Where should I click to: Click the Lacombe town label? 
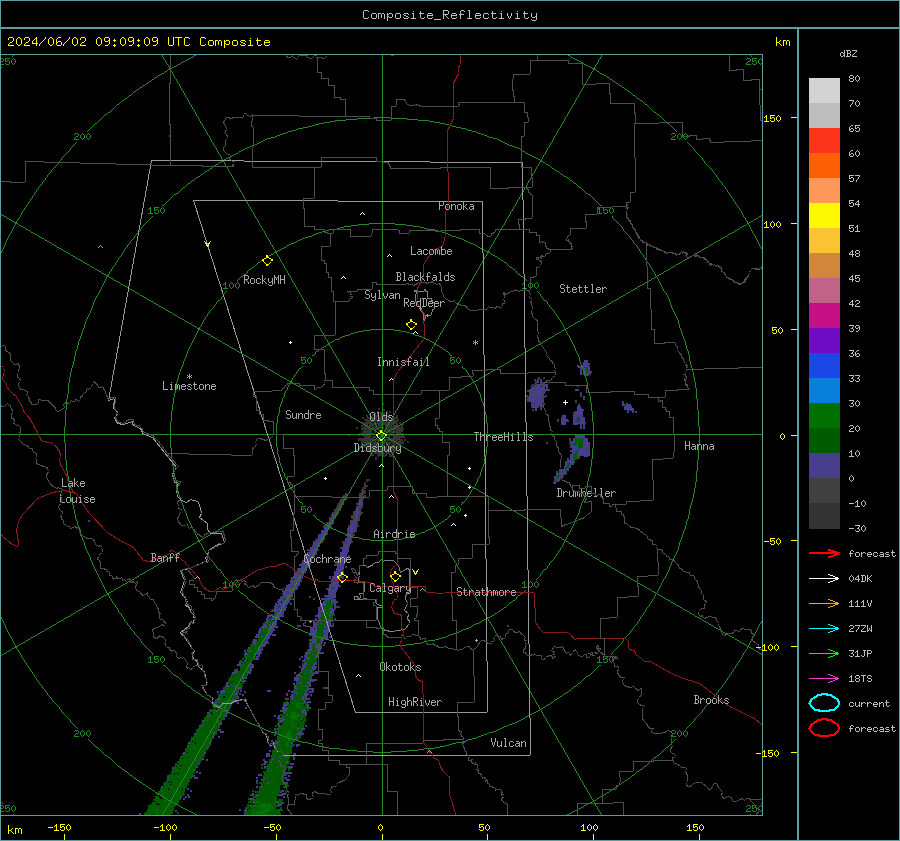(x=431, y=251)
